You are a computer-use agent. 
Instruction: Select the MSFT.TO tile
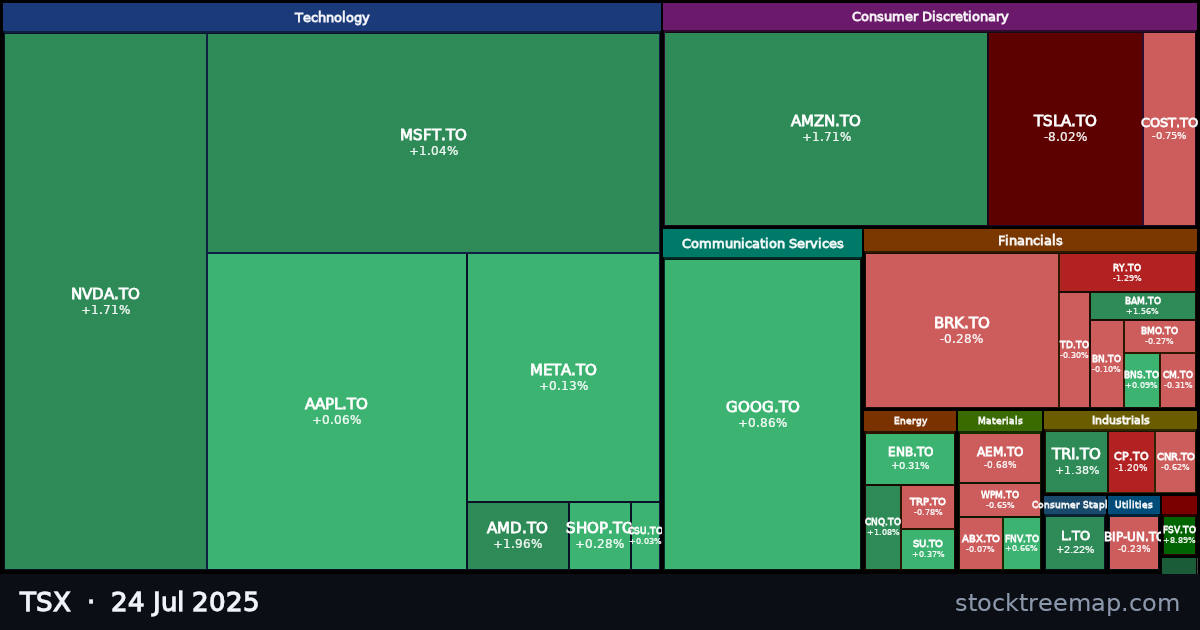pos(433,143)
